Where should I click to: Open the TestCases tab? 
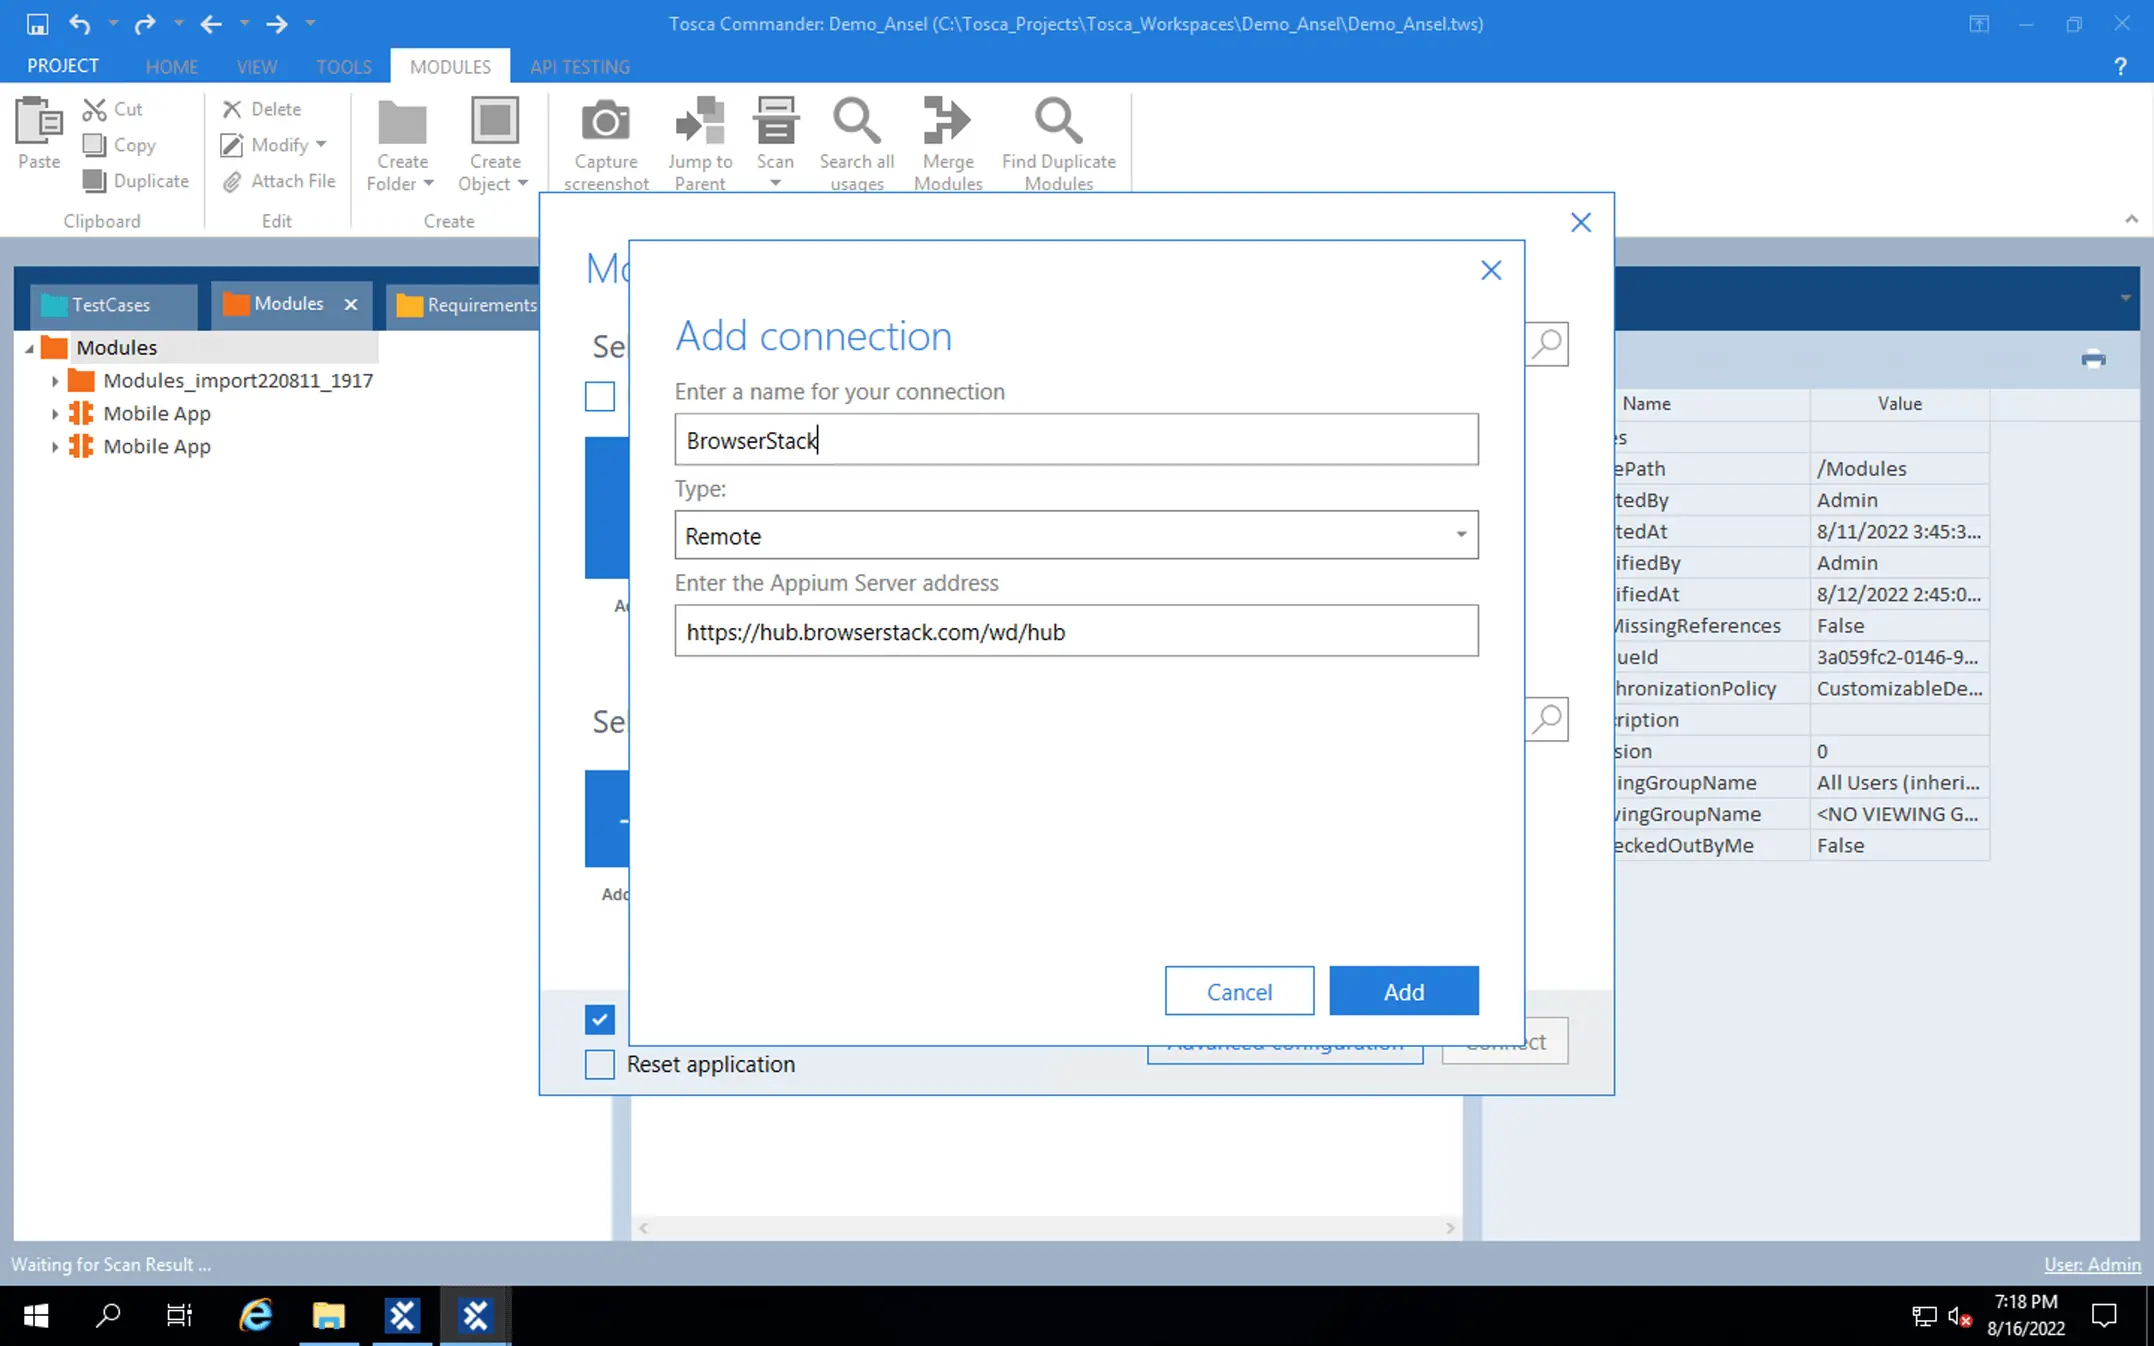pyautogui.click(x=110, y=305)
